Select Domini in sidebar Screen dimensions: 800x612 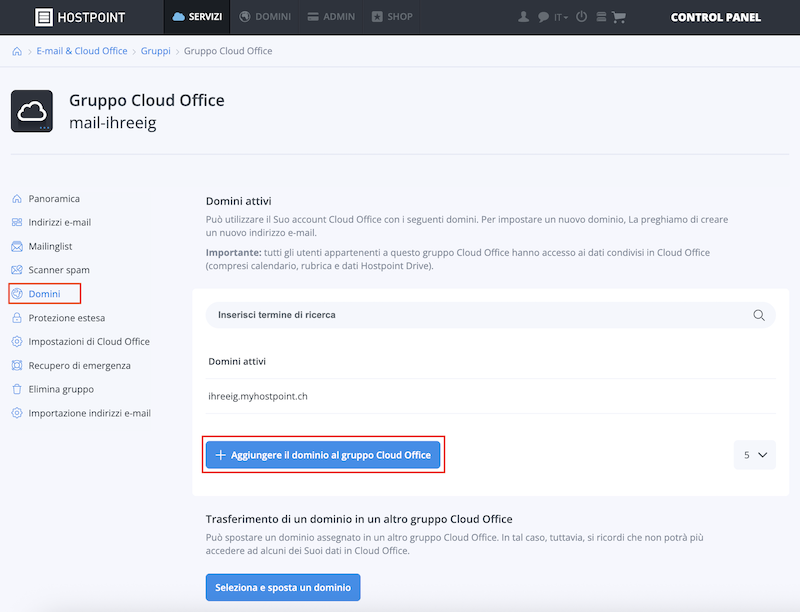pos(44,294)
